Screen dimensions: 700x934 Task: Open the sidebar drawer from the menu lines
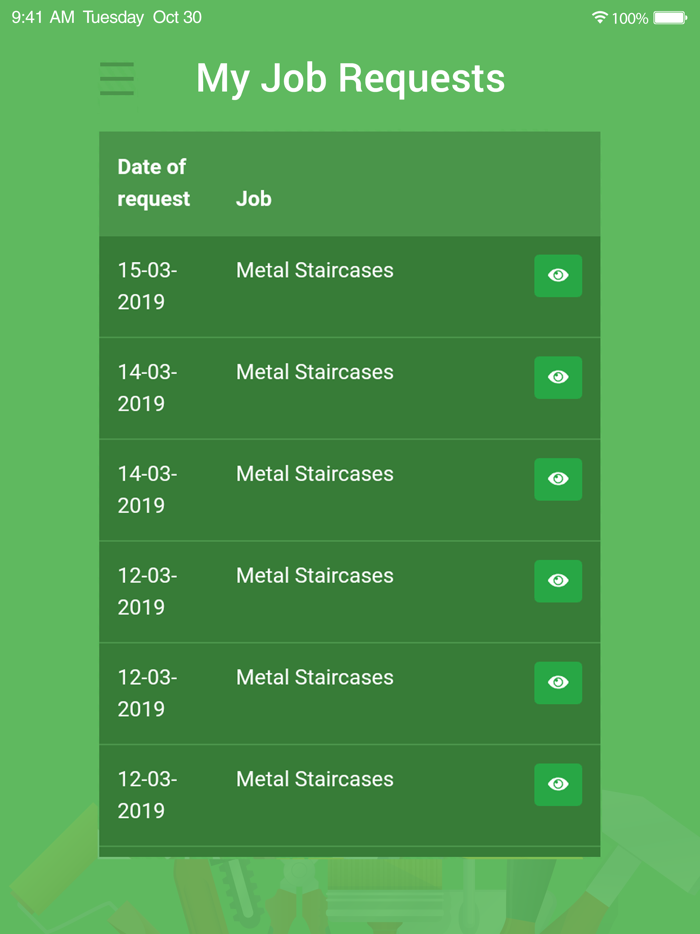tap(117, 78)
